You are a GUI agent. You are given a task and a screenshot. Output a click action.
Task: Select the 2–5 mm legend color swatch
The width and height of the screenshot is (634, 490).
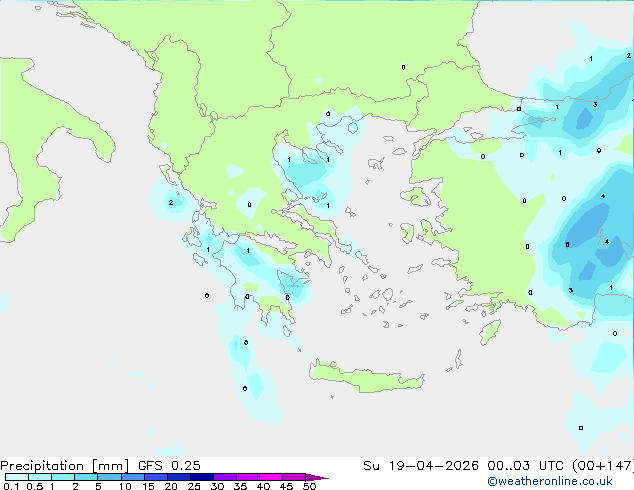(x=86, y=477)
